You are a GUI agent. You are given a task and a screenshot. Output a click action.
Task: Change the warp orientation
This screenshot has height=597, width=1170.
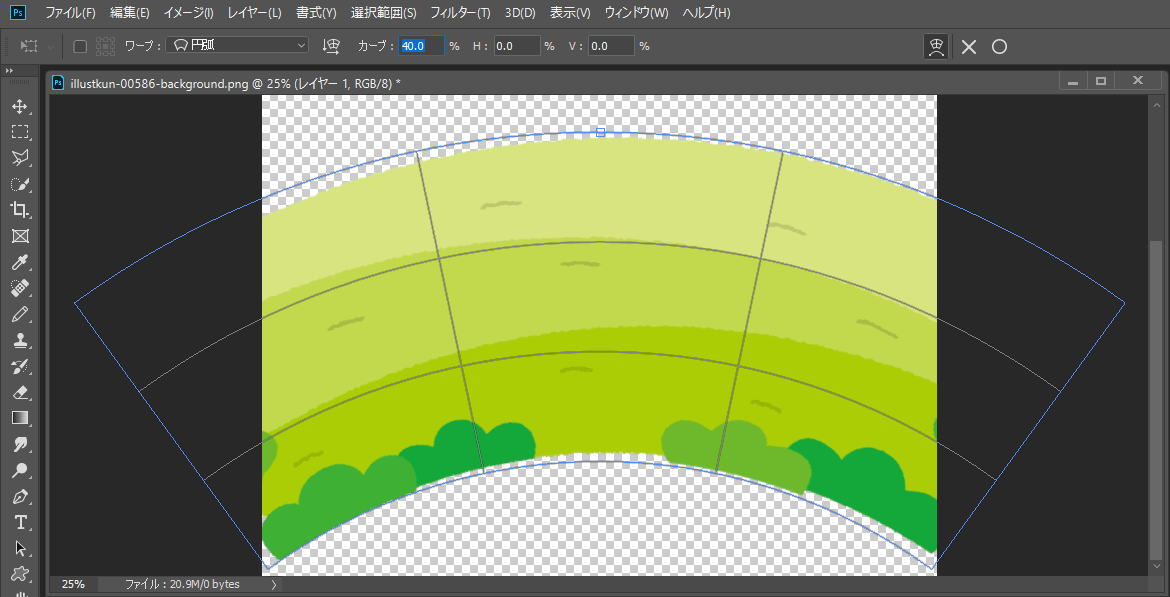click(x=331, y=46)
